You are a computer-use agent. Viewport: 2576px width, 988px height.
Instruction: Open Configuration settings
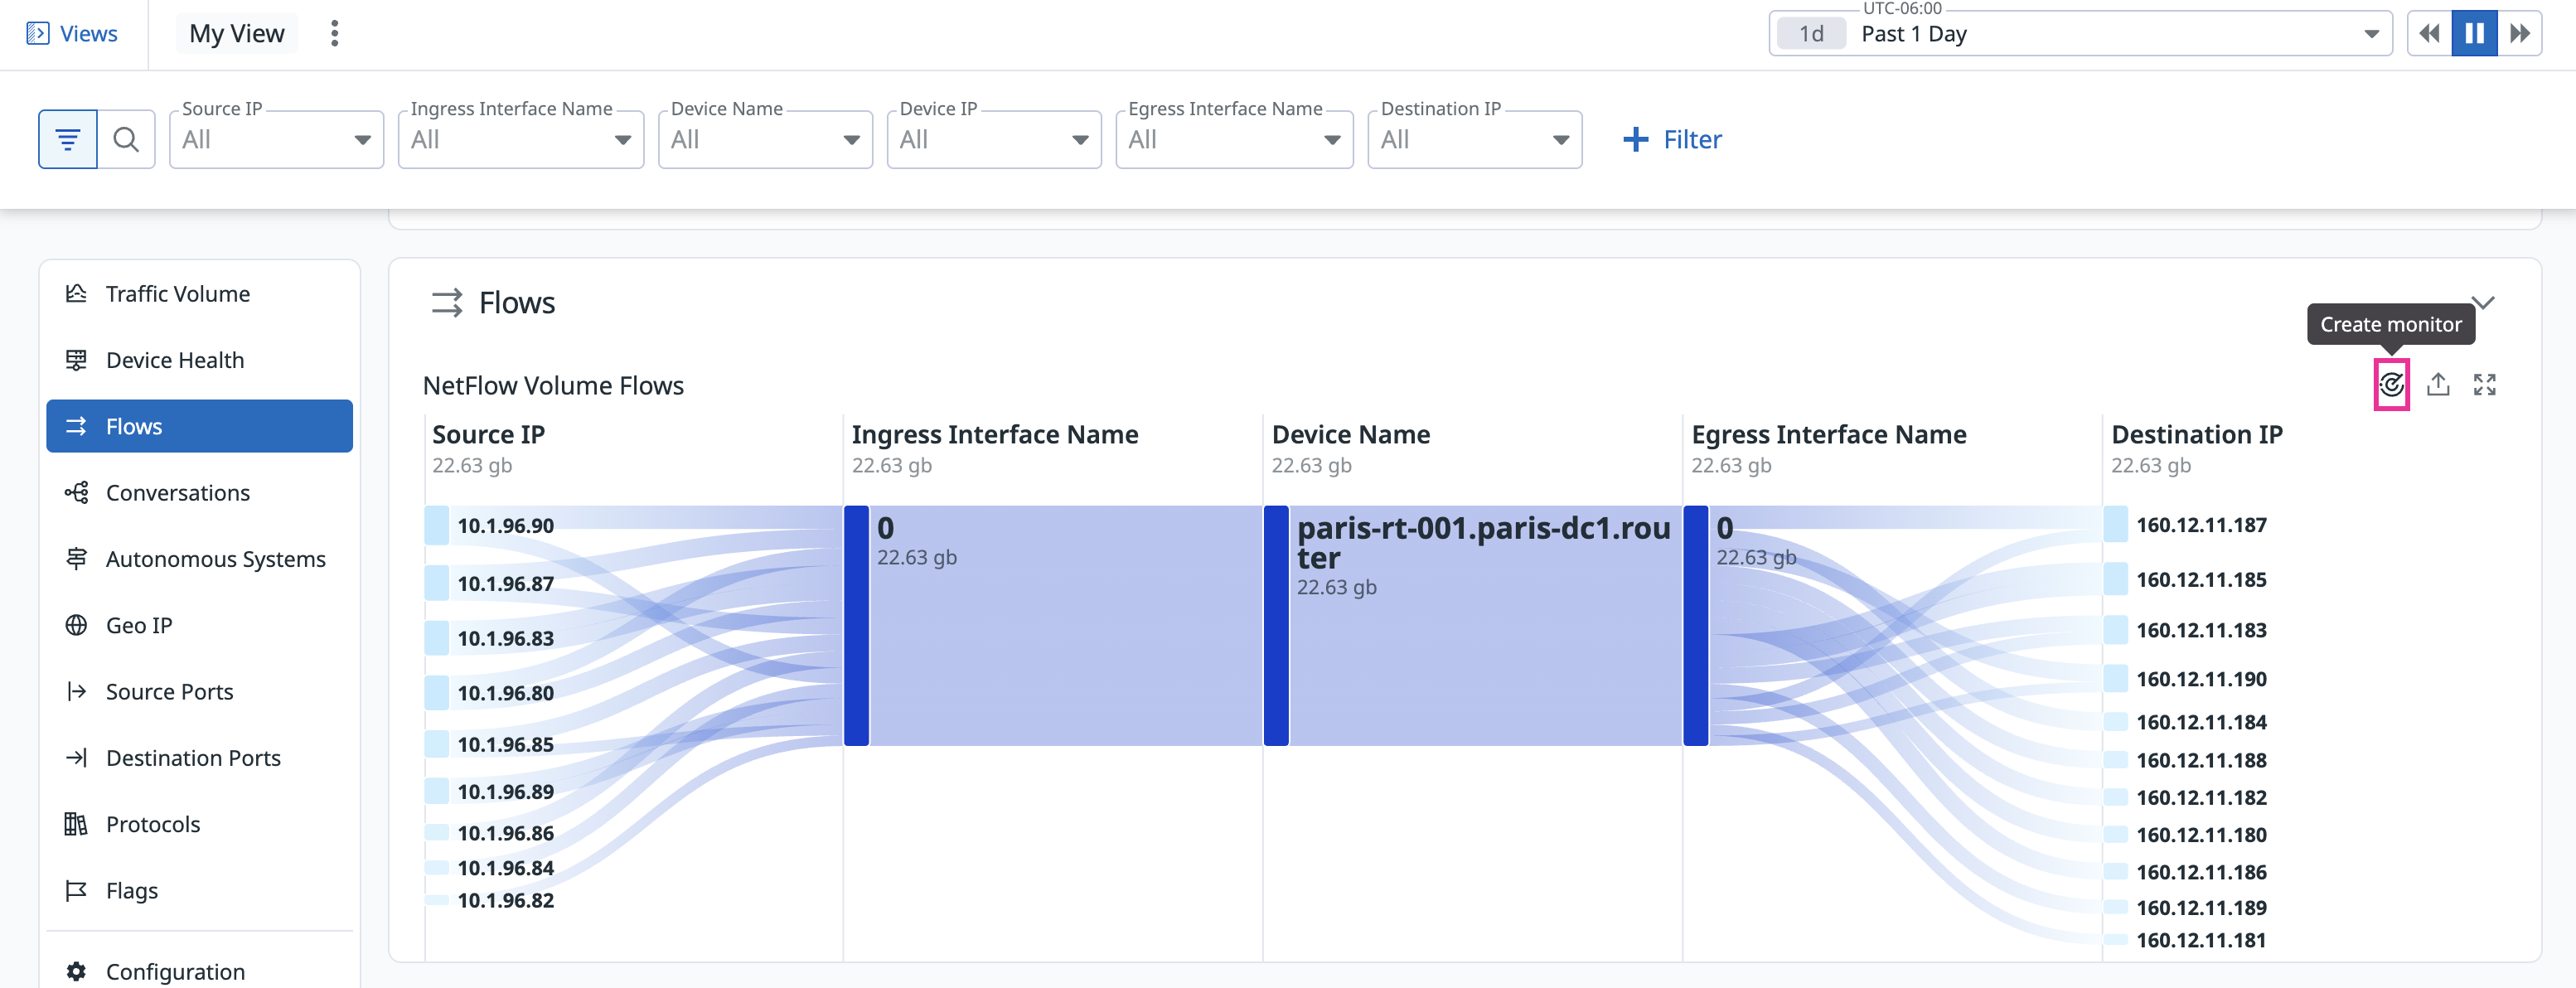pos(174,970)
